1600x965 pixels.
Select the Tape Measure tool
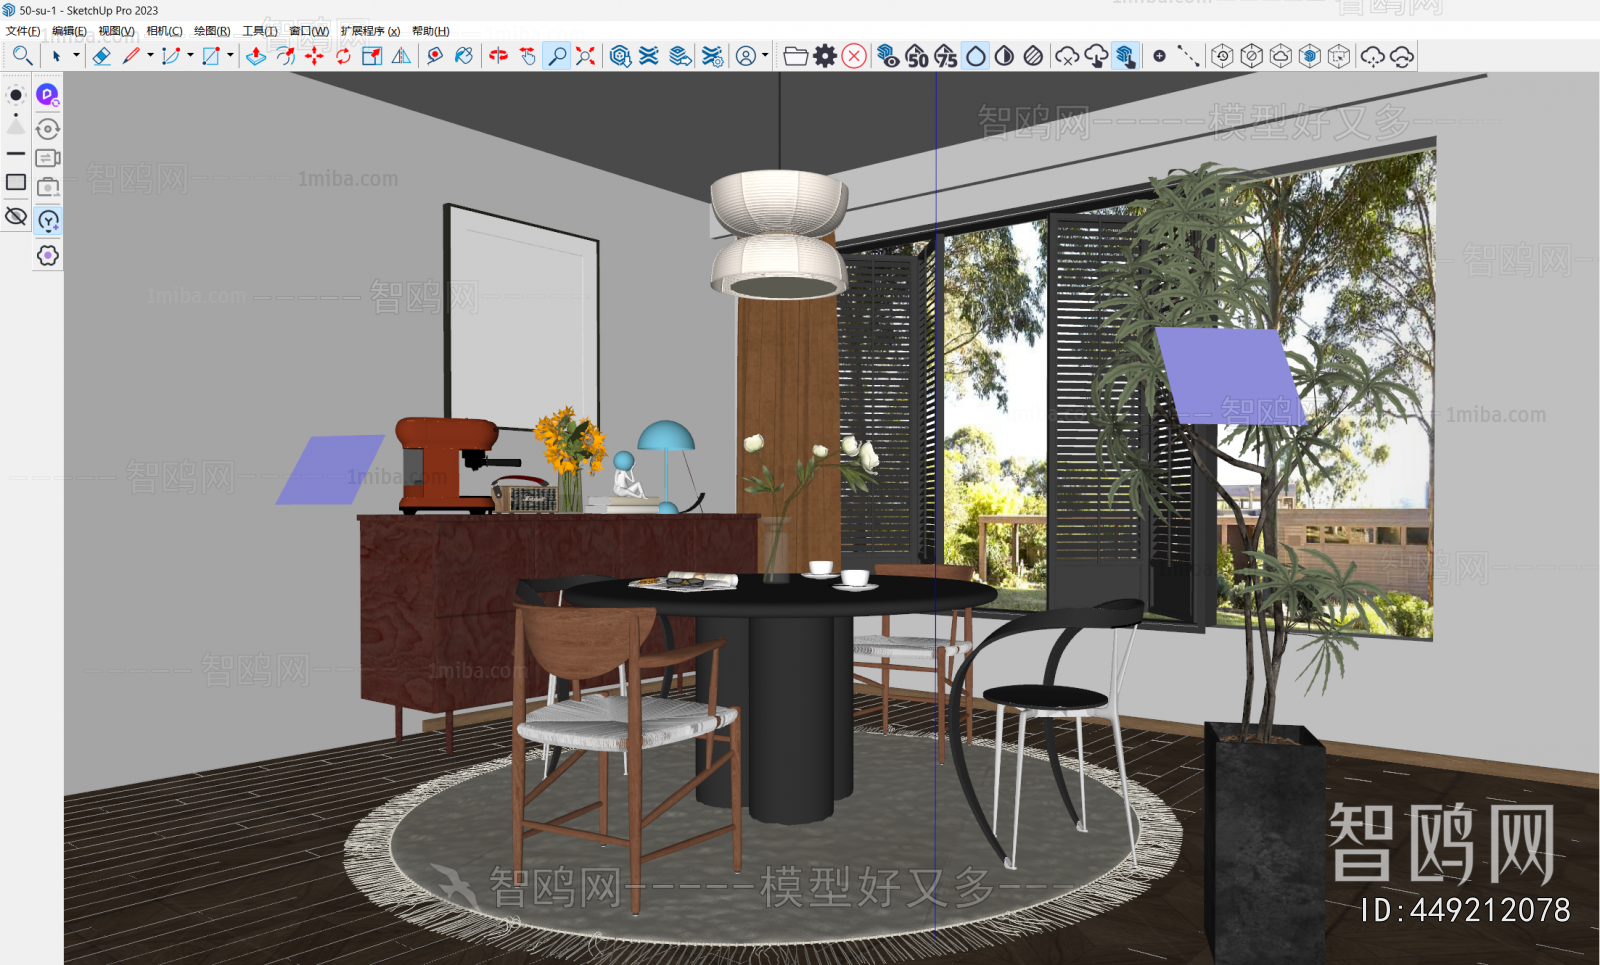click(435, 56)
